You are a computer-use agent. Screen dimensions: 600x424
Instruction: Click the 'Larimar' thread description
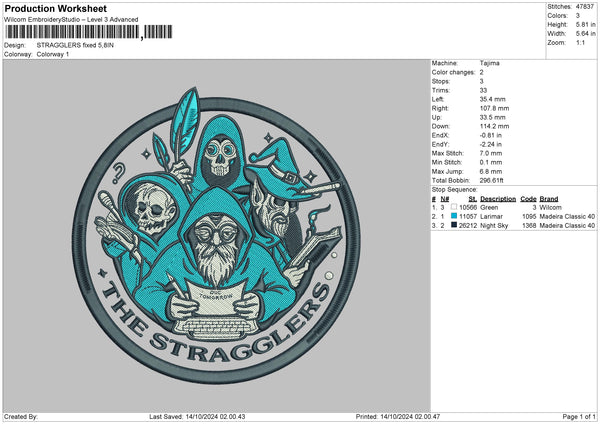pos(491,217)
